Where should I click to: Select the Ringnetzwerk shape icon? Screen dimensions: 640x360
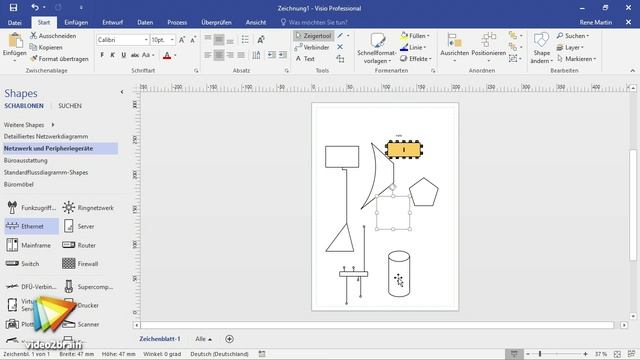tap(69, 207)
